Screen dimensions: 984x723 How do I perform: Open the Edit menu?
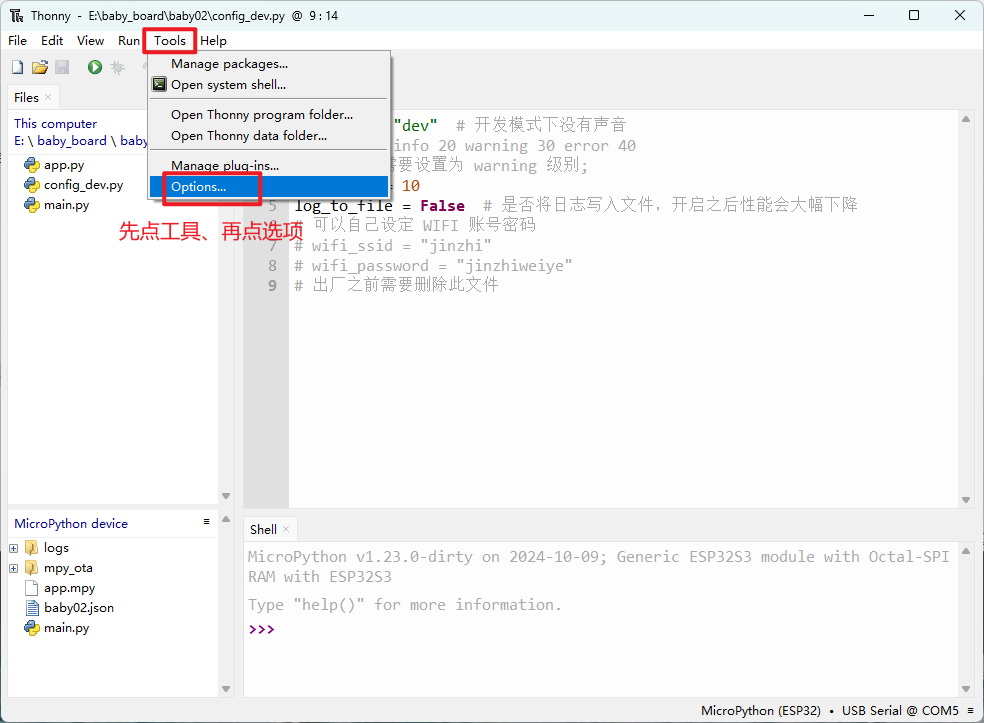[x=52, y=41]
